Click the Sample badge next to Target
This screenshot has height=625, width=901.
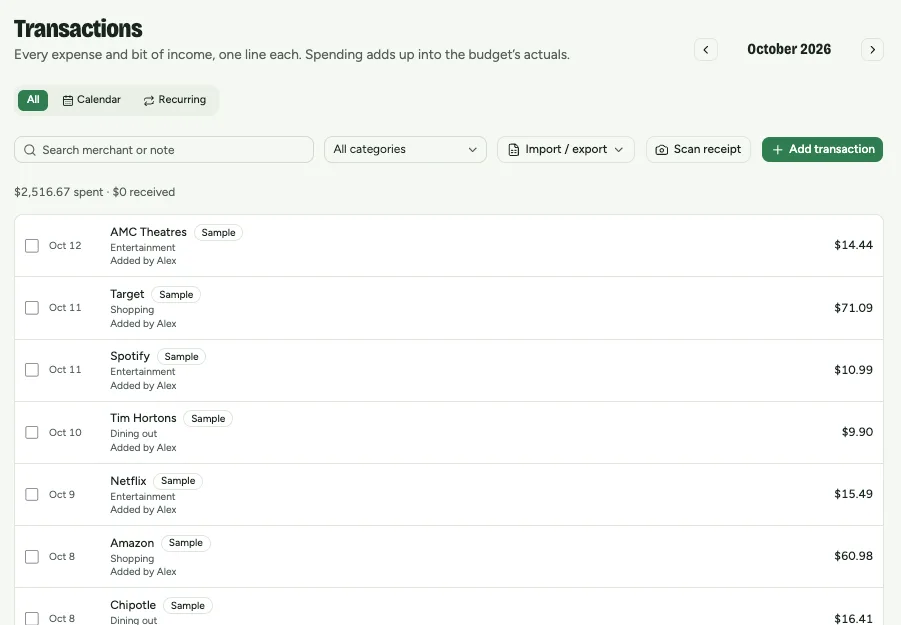[176, 295]
